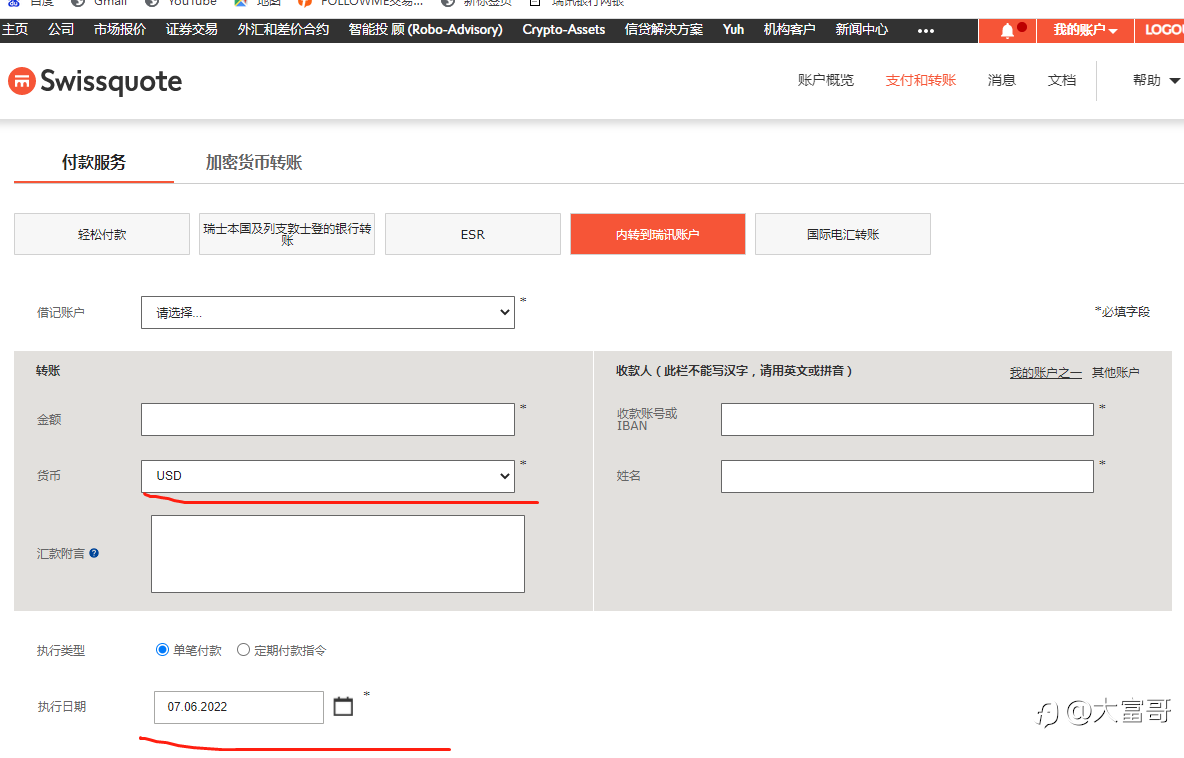Select the 单笔付款 radio button
The width and height of the screenshot is (1184, 758).
(162, 650)
